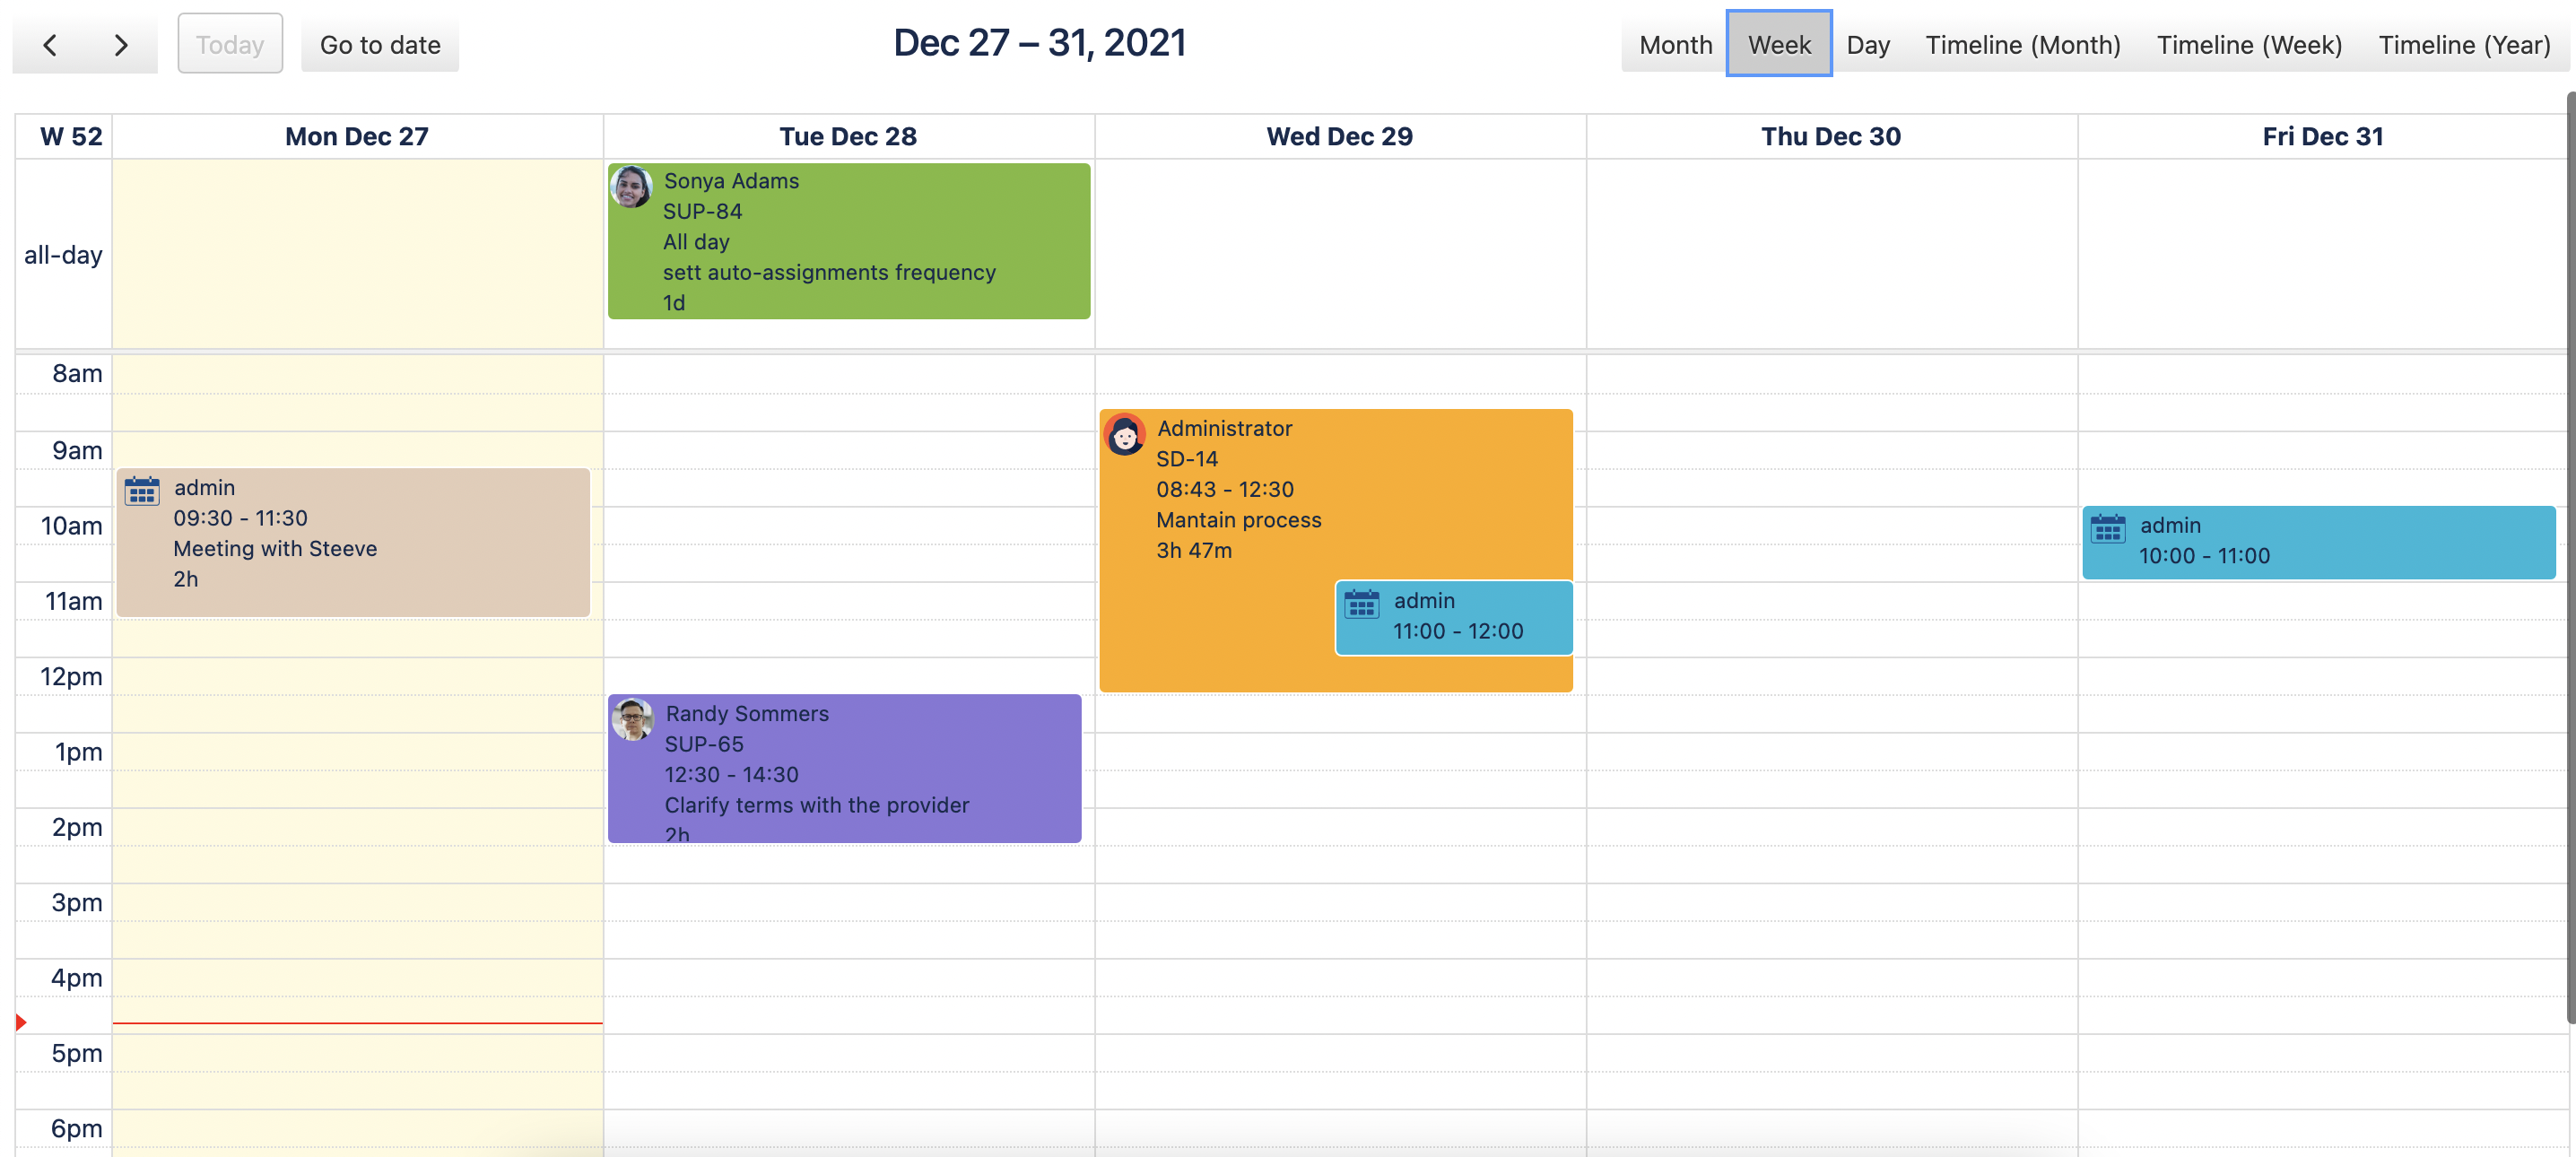Screen dimensions: 2576x1157
Task: Advance to next week arrow
Action: [x=121, y=45]
